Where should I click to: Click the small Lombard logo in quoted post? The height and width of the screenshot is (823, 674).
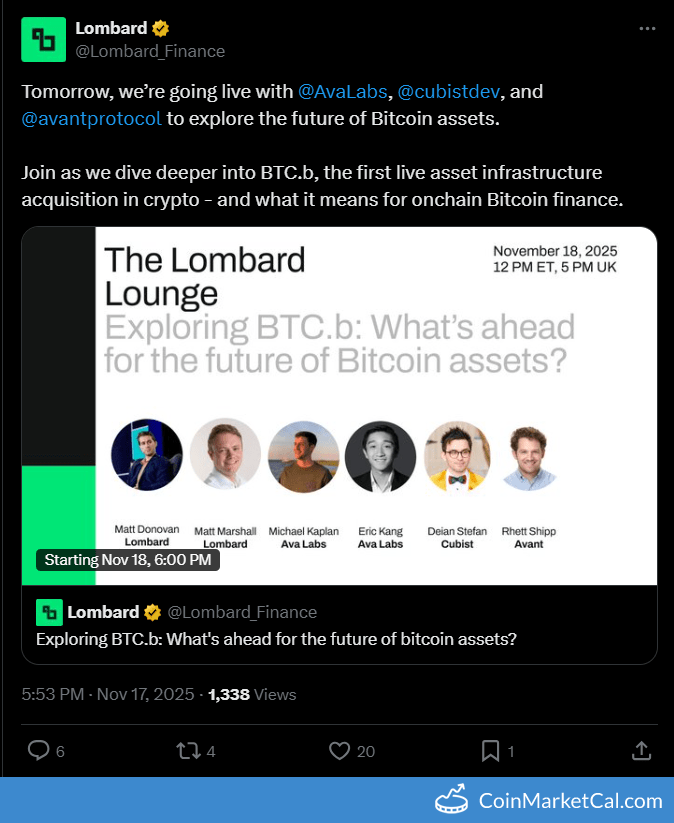click(49, 612)
